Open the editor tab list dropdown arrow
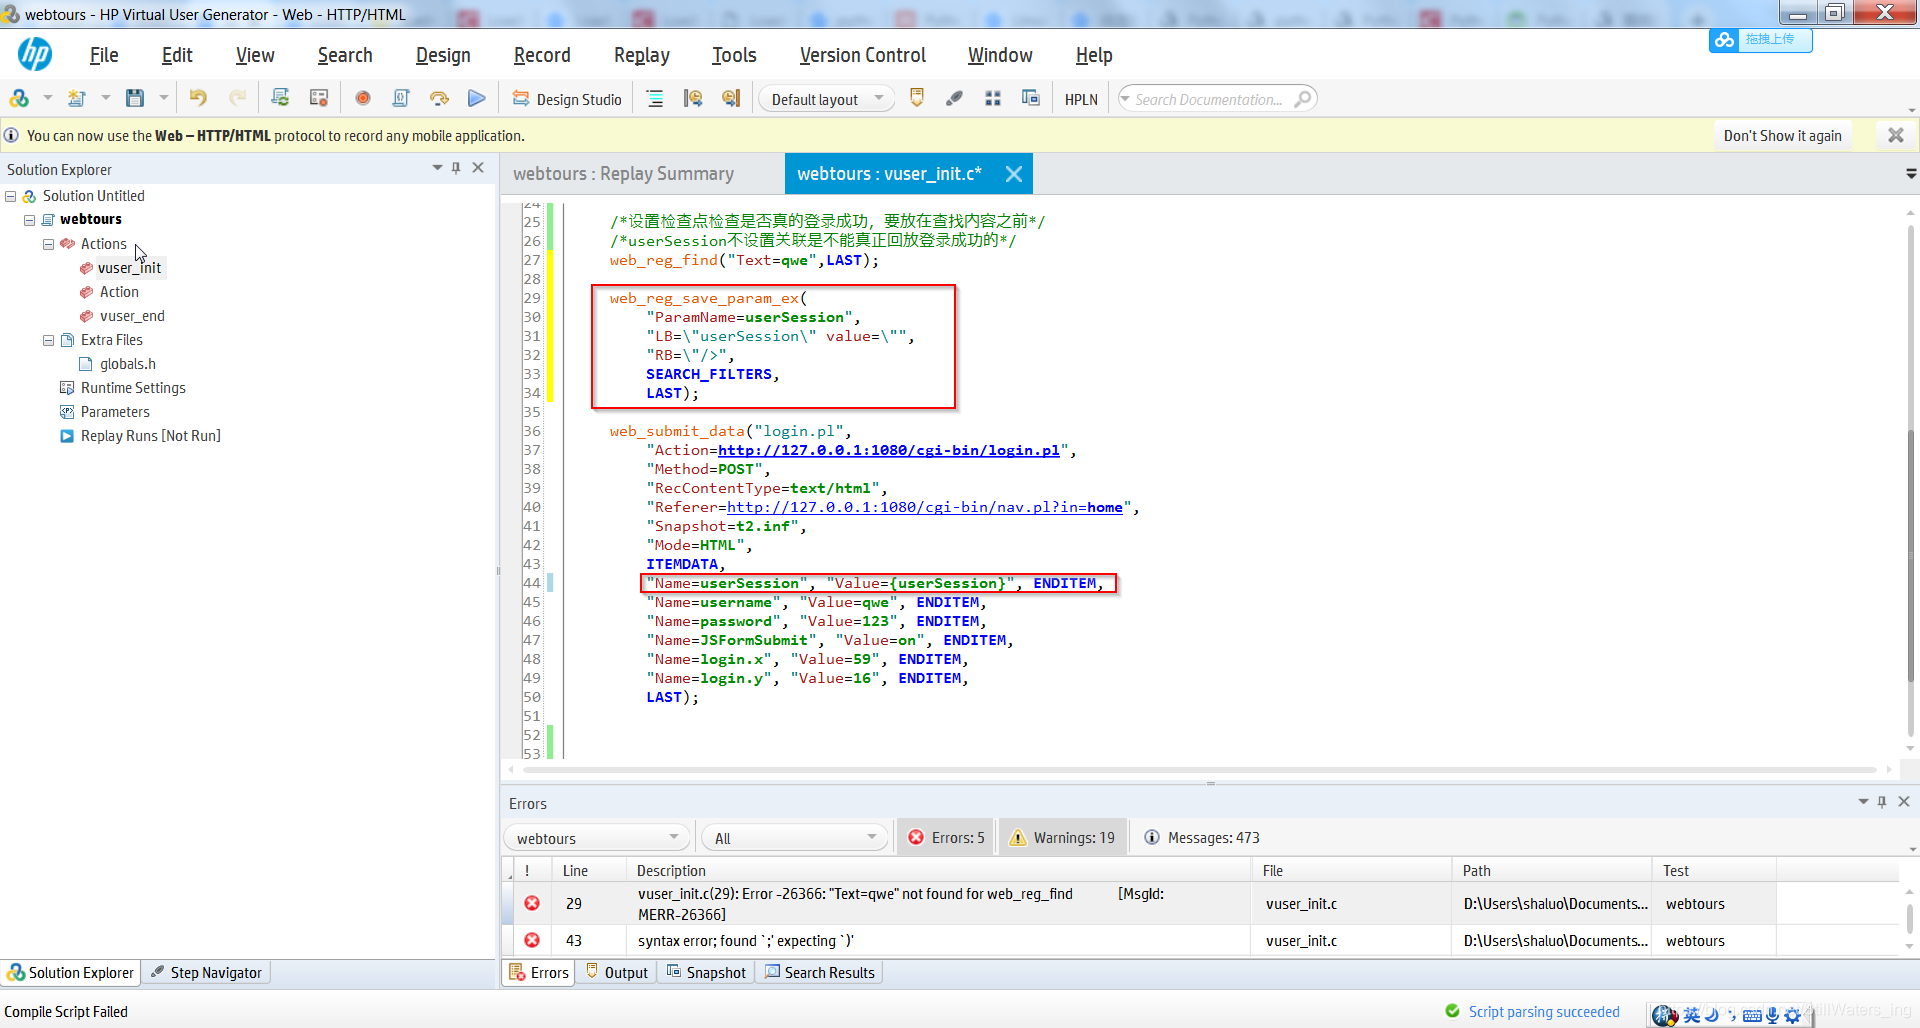Screen dimensions: 1920x1028 click(1911, 174)
